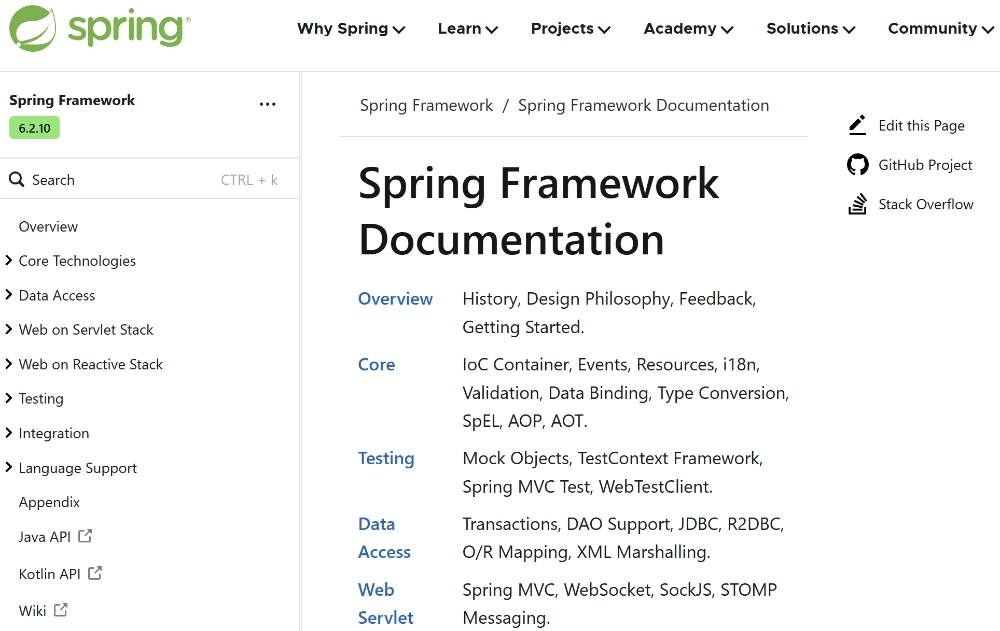Expand the Testing section in the sidebar
The image size is (1000, 631).
click(9, 398)
